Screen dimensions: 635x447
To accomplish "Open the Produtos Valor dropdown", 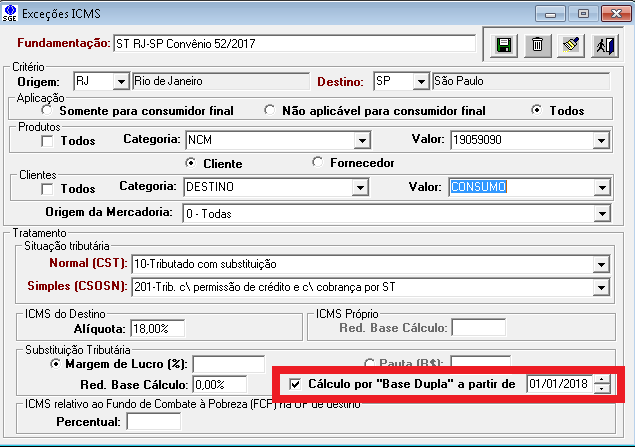I will (601, 140).
